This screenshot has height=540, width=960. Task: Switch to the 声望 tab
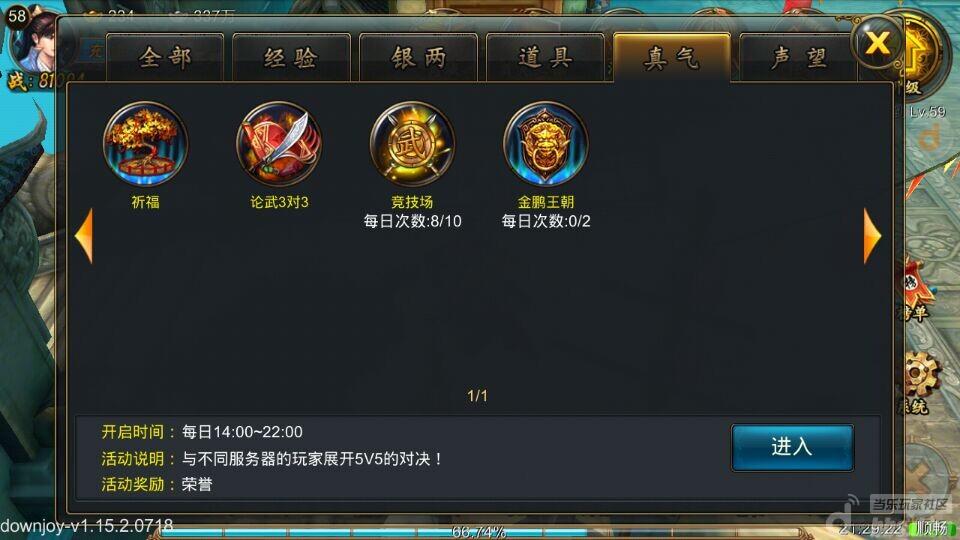[x=798, y=58]
